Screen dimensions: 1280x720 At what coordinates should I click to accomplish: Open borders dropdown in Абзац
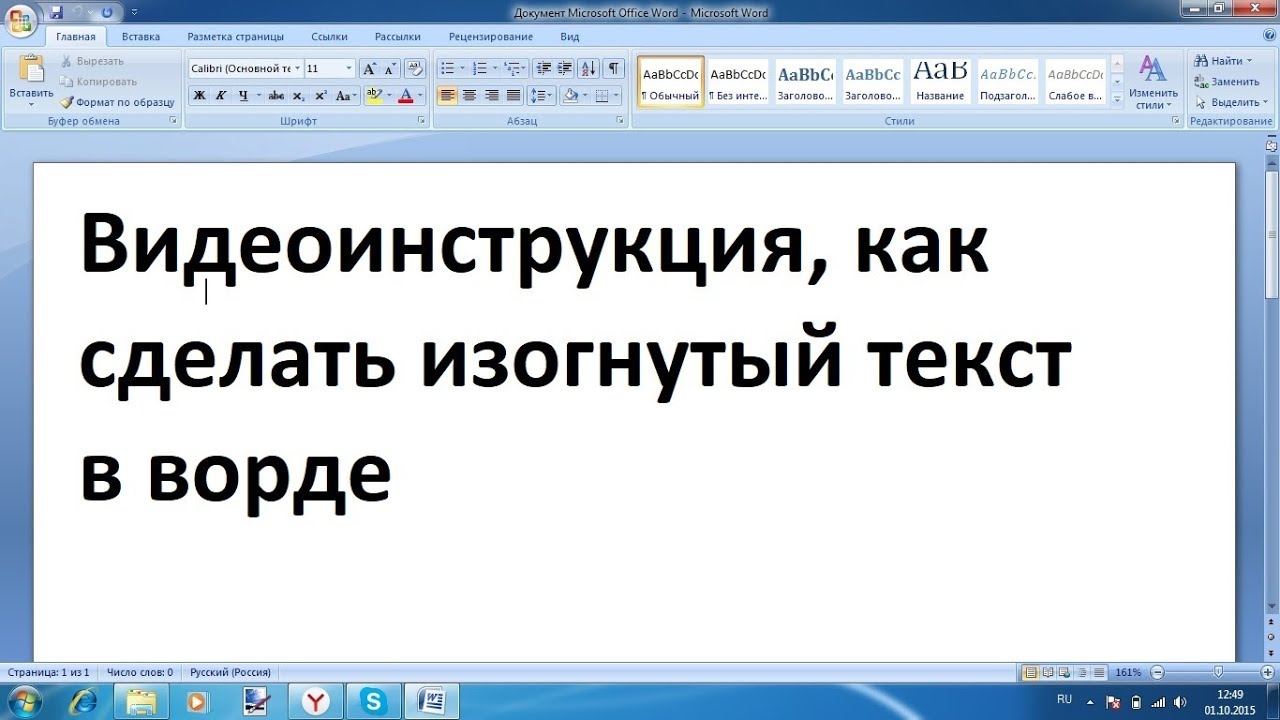(x=614, y=96)
